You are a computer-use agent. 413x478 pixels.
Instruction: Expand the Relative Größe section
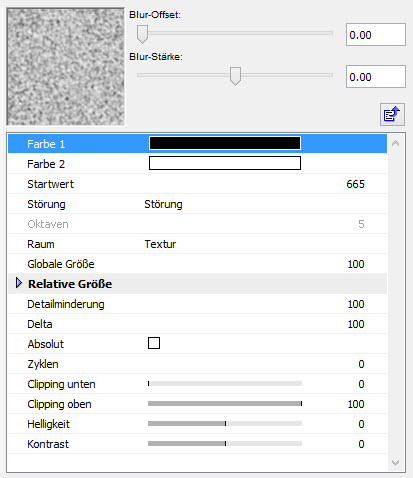(x=19, y=283)
